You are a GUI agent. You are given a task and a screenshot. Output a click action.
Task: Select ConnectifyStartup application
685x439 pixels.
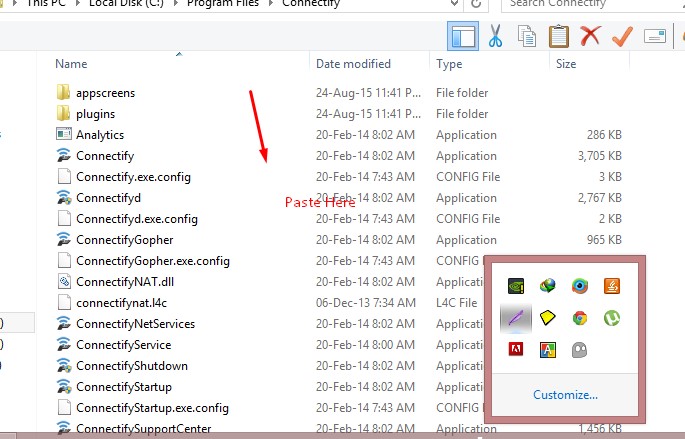tap(124, 387)
